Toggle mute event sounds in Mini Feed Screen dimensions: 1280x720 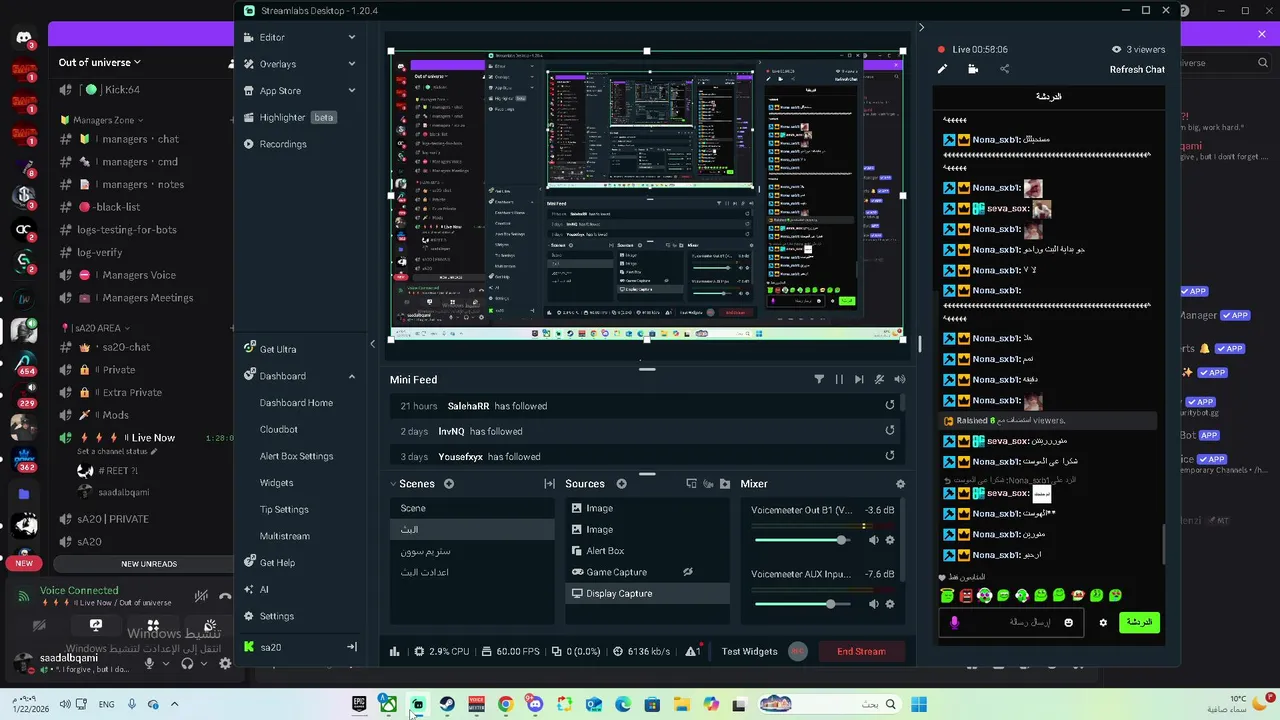(879, 380)
